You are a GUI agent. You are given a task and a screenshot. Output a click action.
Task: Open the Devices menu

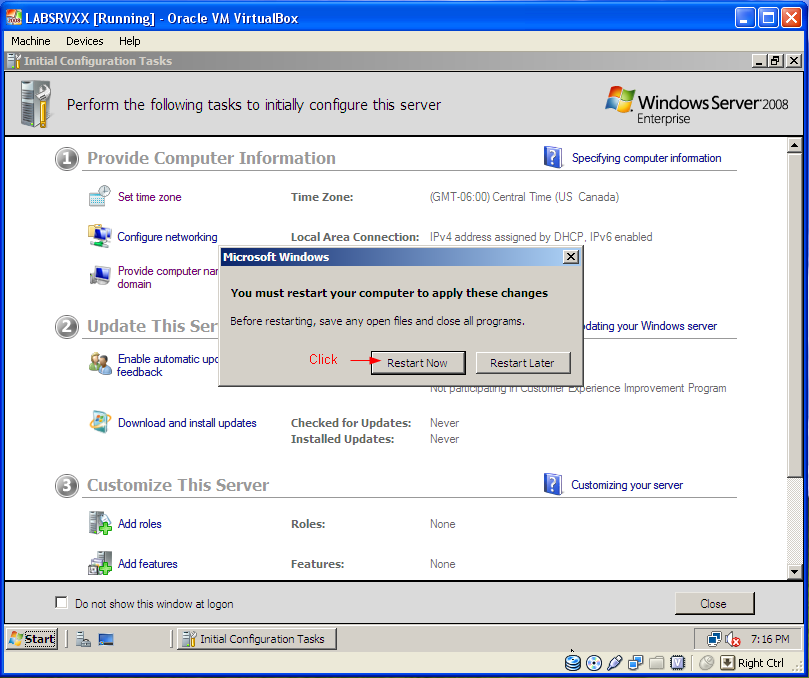[85, 41]
